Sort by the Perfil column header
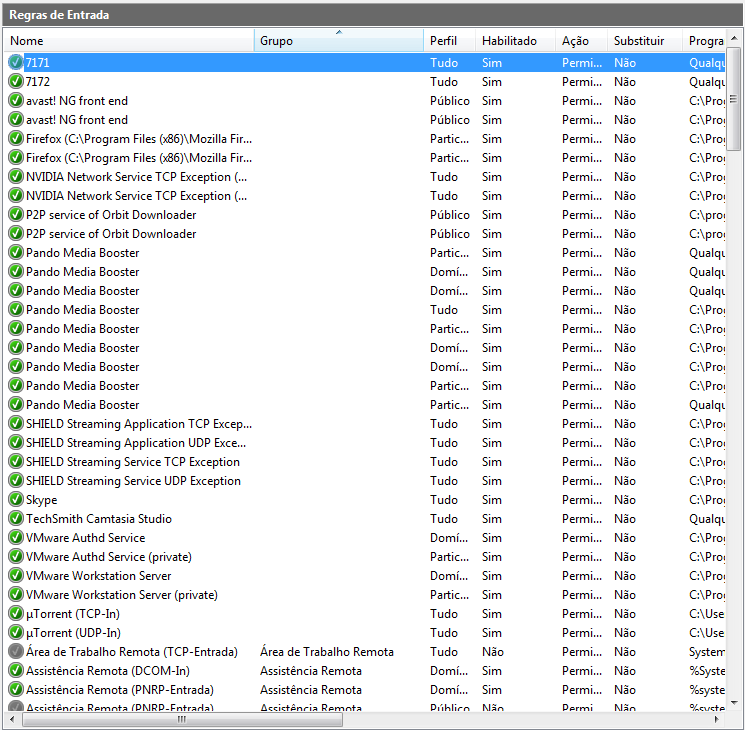Image resolution: width=745 pixels, height=730 pixels. click(449, 41)
